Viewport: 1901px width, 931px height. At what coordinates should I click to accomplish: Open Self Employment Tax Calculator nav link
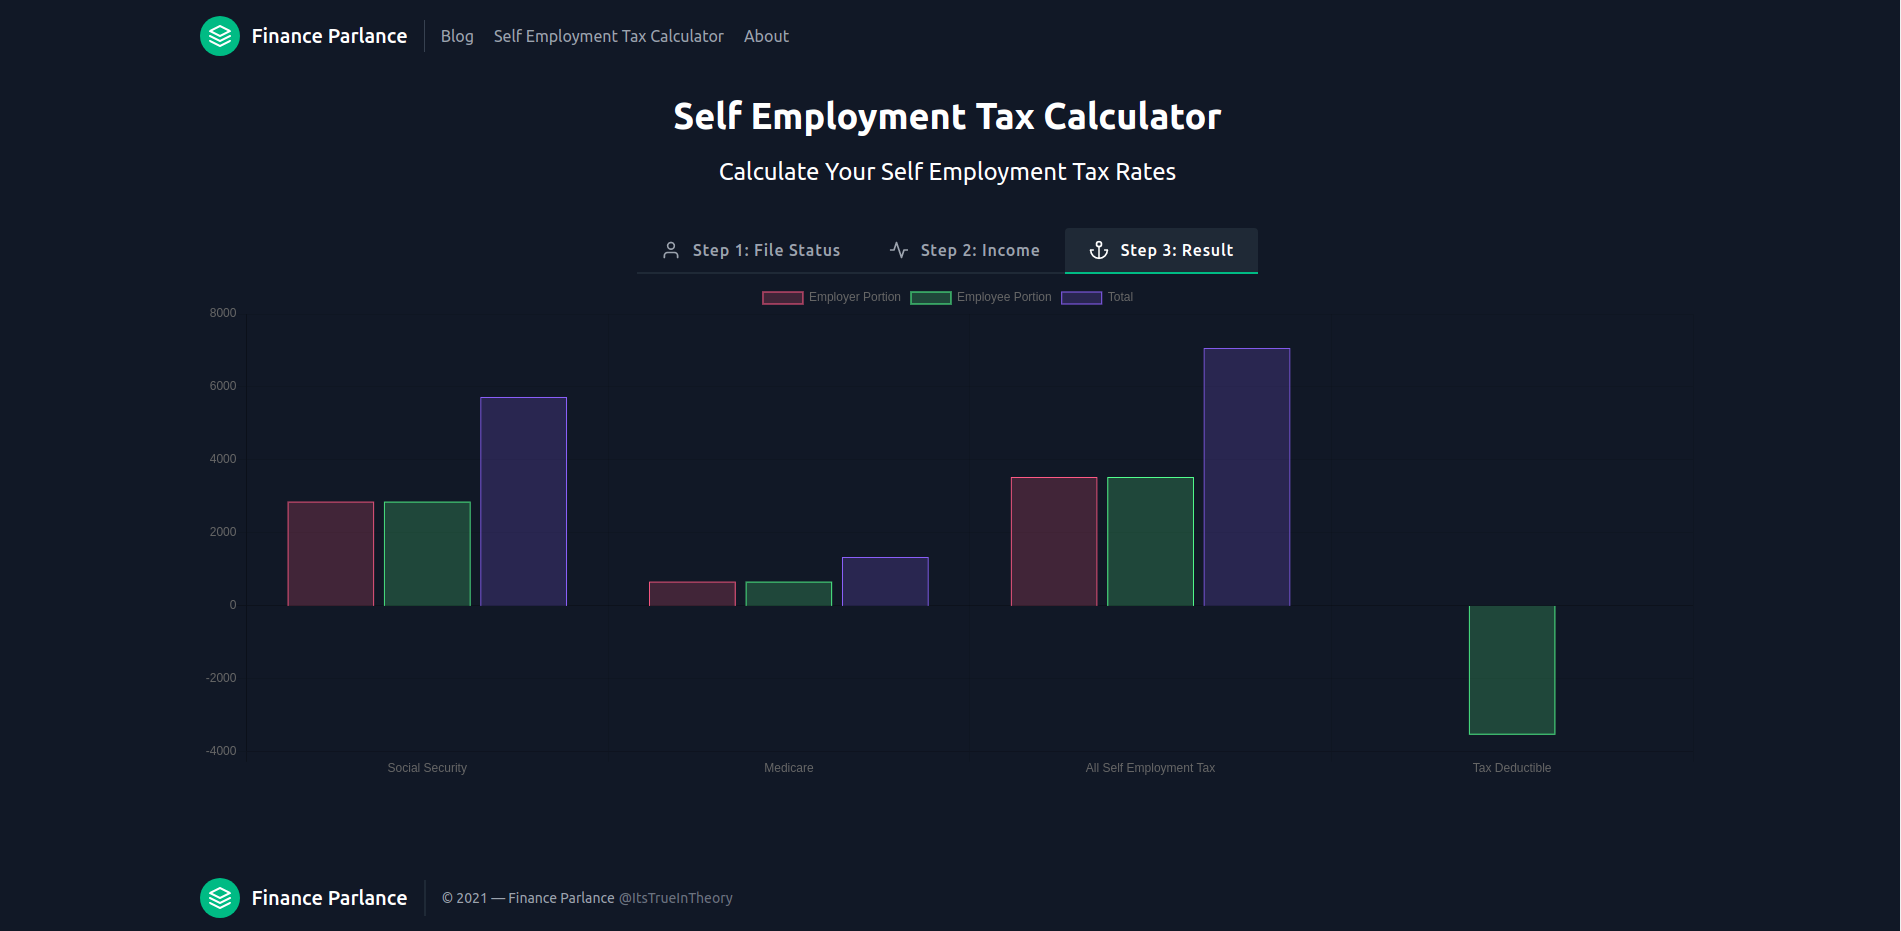coord(608,36)
